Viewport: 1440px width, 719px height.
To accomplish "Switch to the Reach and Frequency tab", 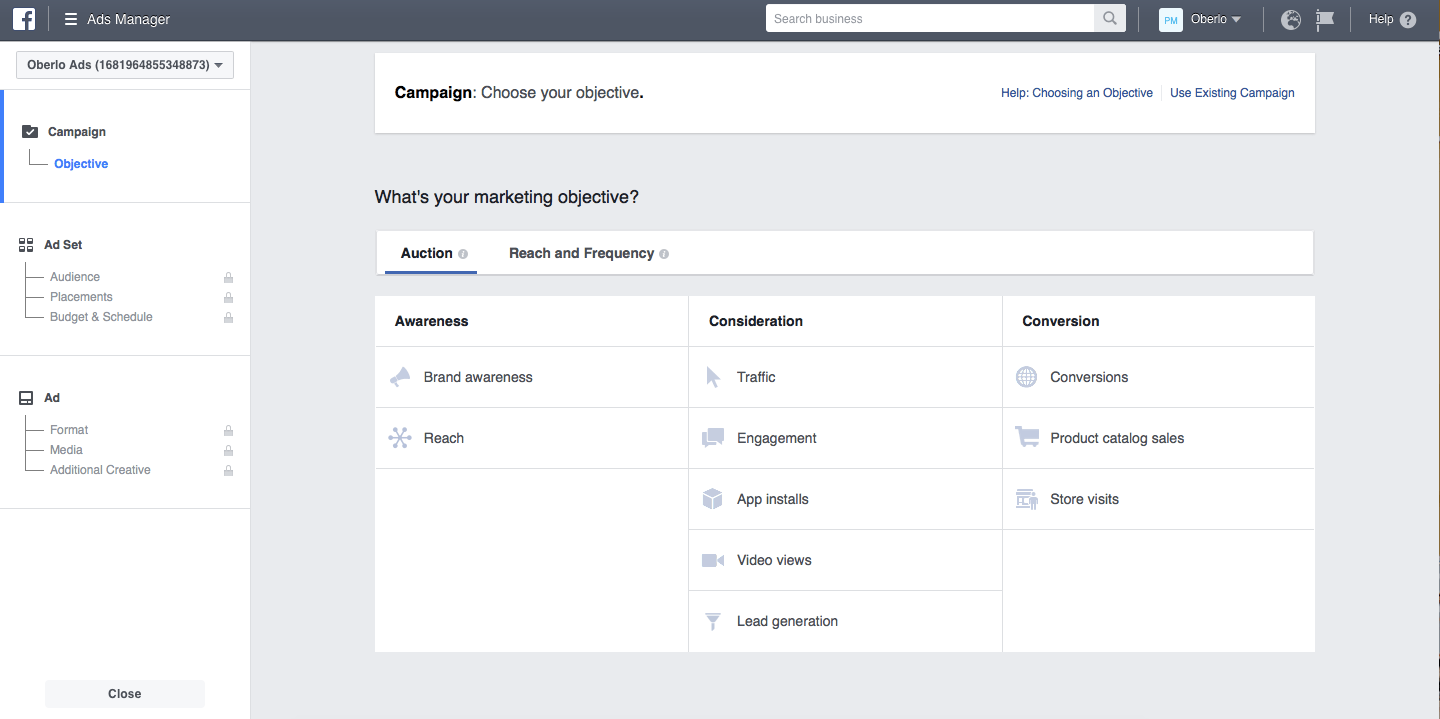I will [x=588, y=253].
